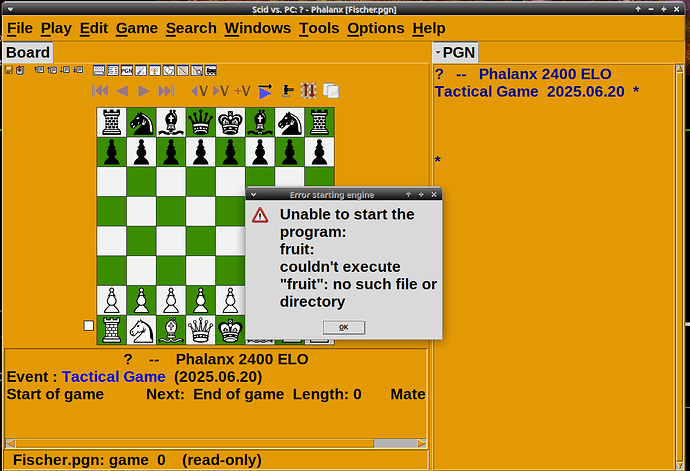Viewport: 690px width, 471px height.
Task: Load the previous game icon
Action: (52, 70)
